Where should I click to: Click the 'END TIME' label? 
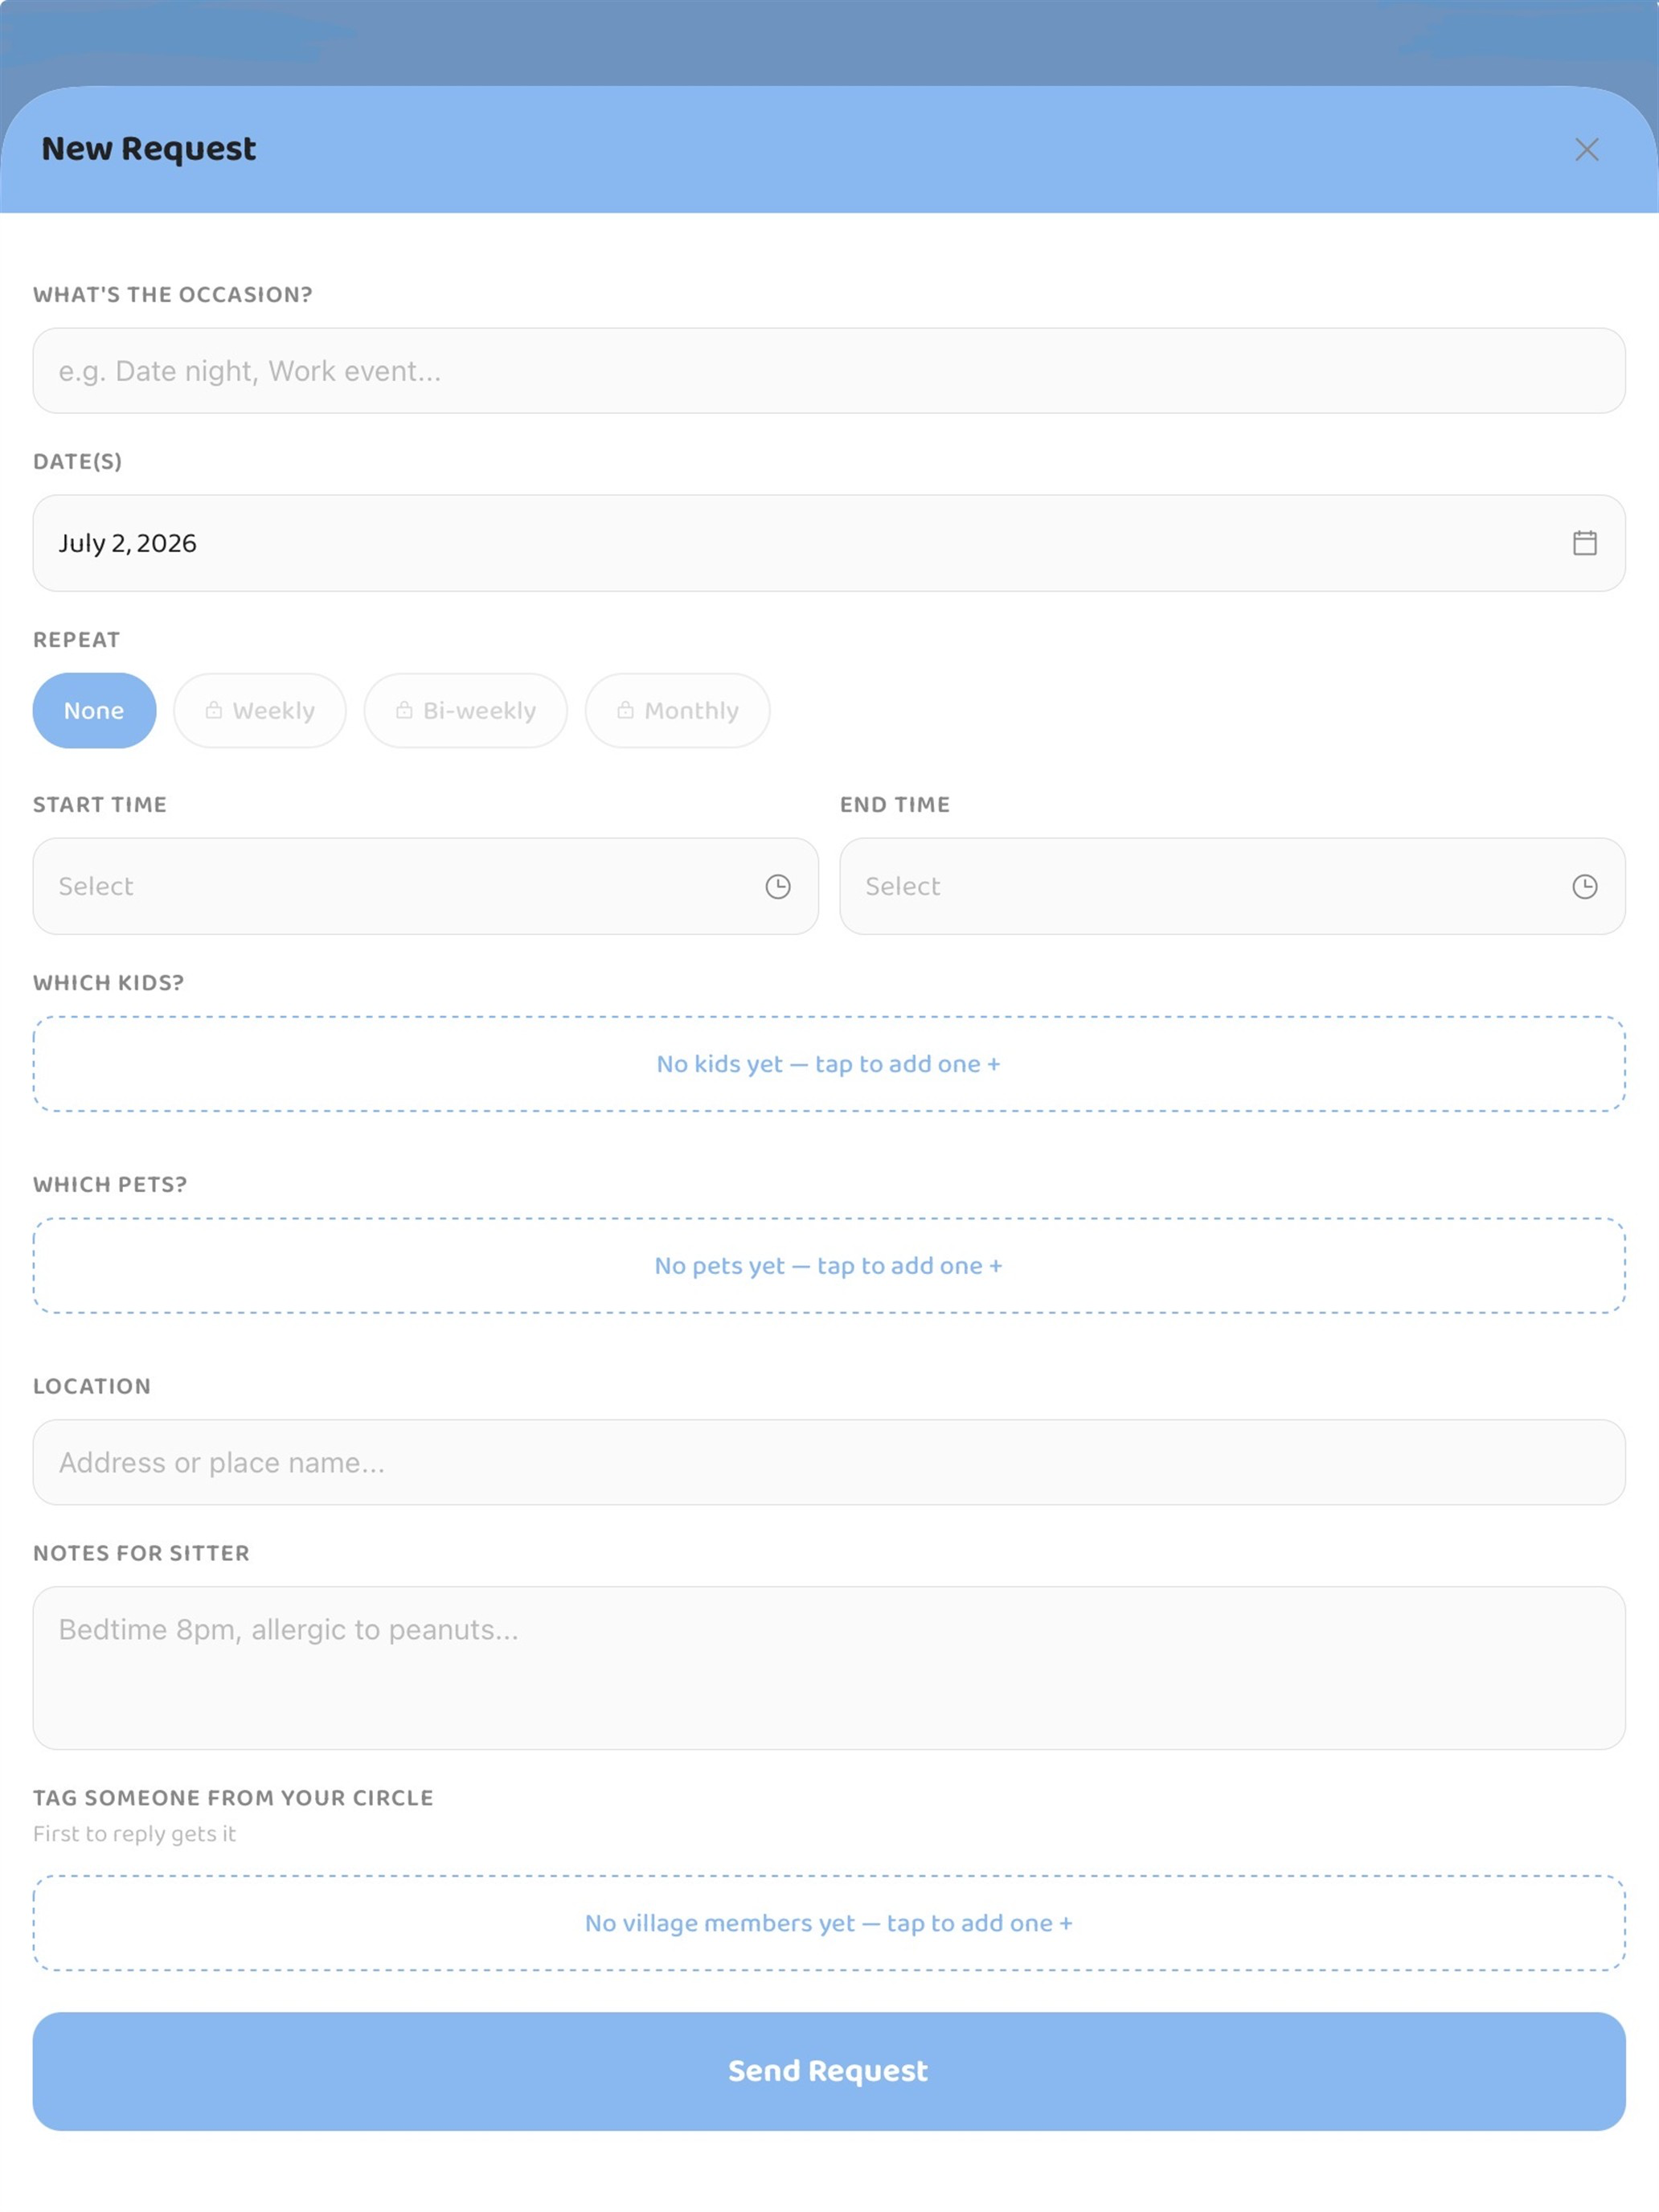[895, 805]
